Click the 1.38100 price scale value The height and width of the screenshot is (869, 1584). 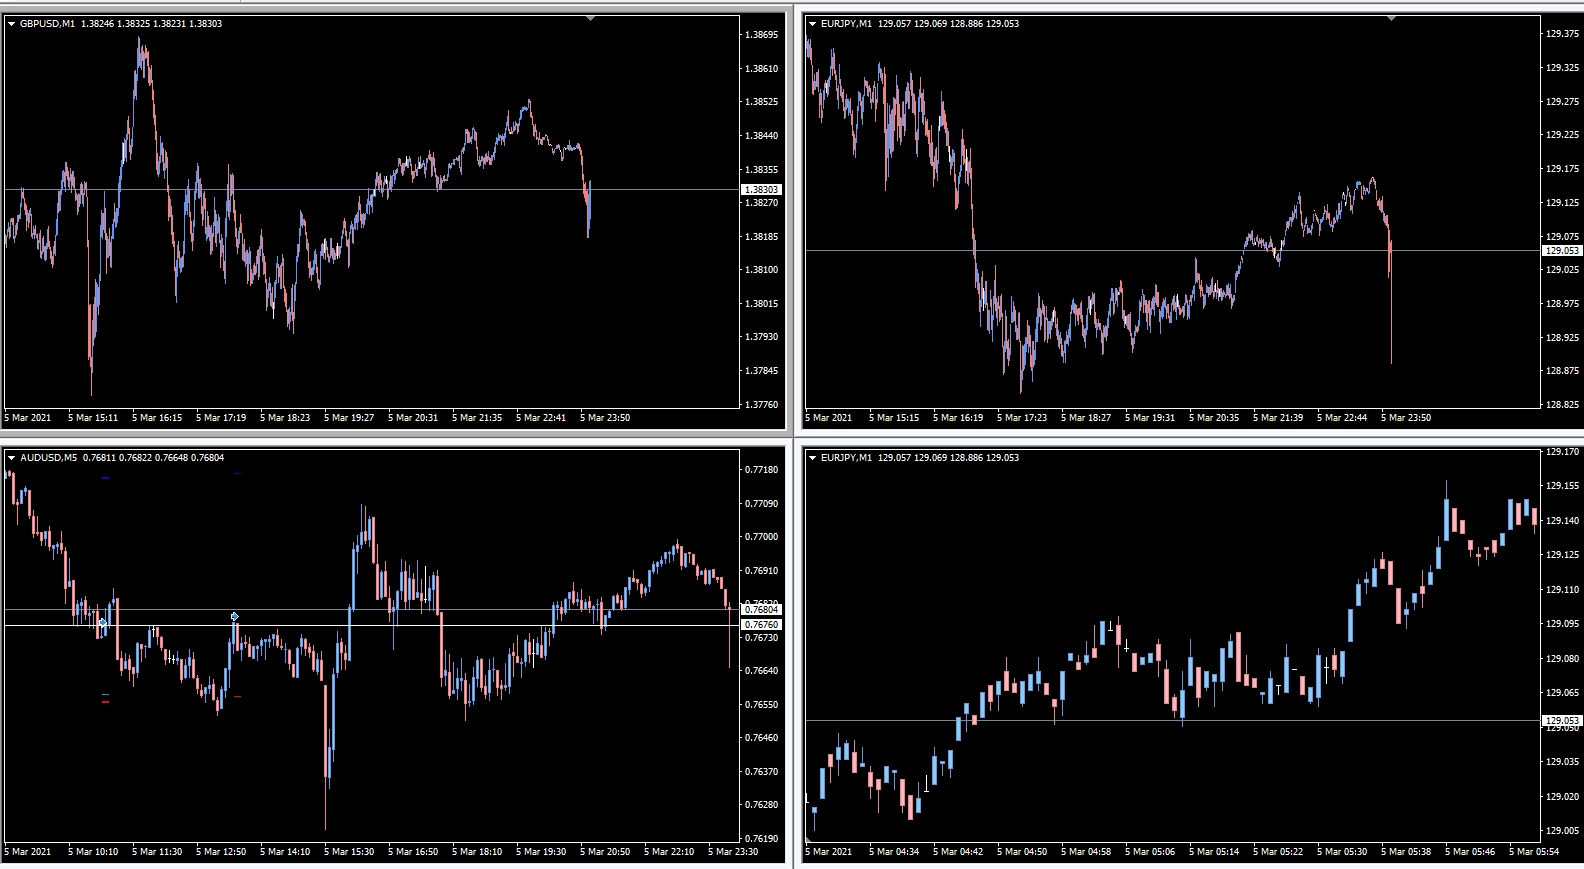click(761, 270)
